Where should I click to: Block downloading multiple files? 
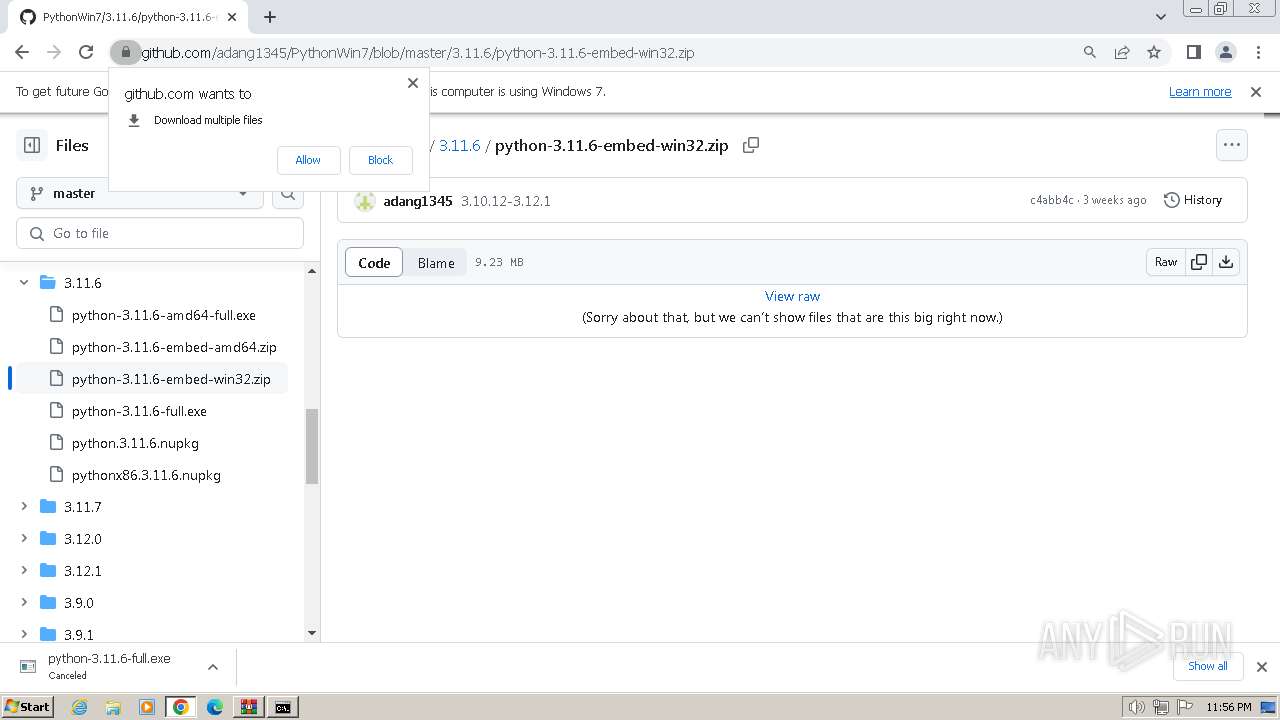tap(380, 160)
